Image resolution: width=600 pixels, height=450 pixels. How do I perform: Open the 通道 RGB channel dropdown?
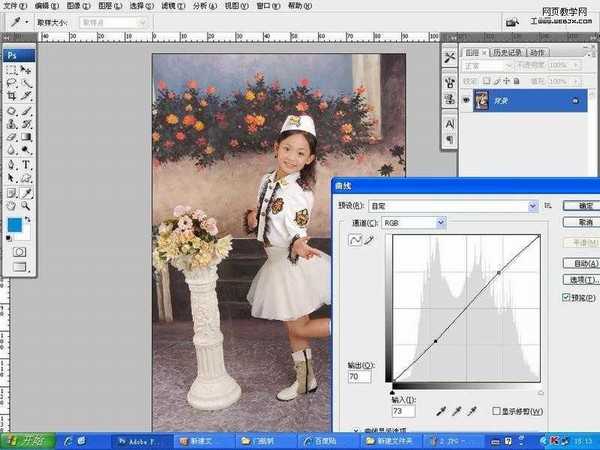click(x=410, y=222)
